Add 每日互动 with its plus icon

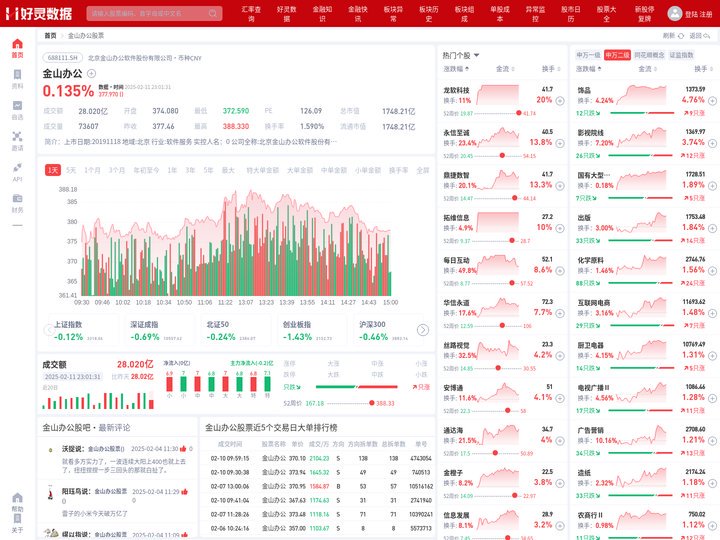click(x=560, y=271)
